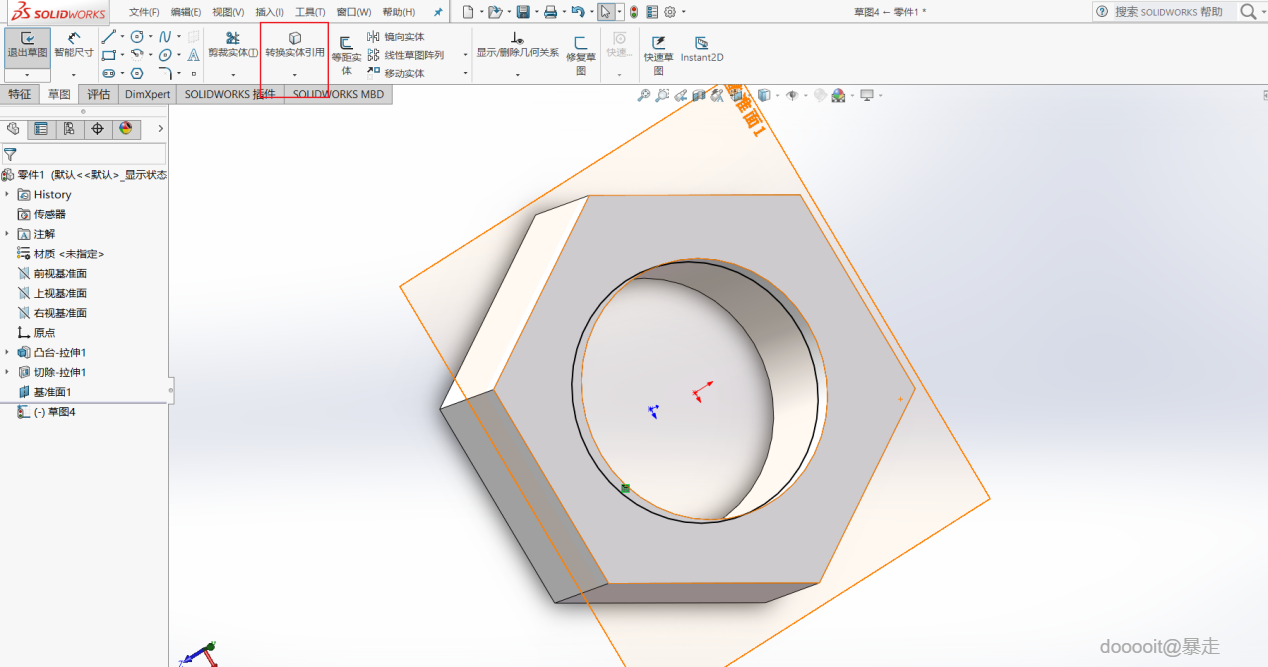
Task: Select the Smart Dimension (智能尺寸) tool
Action: click(x=73, y=44)
